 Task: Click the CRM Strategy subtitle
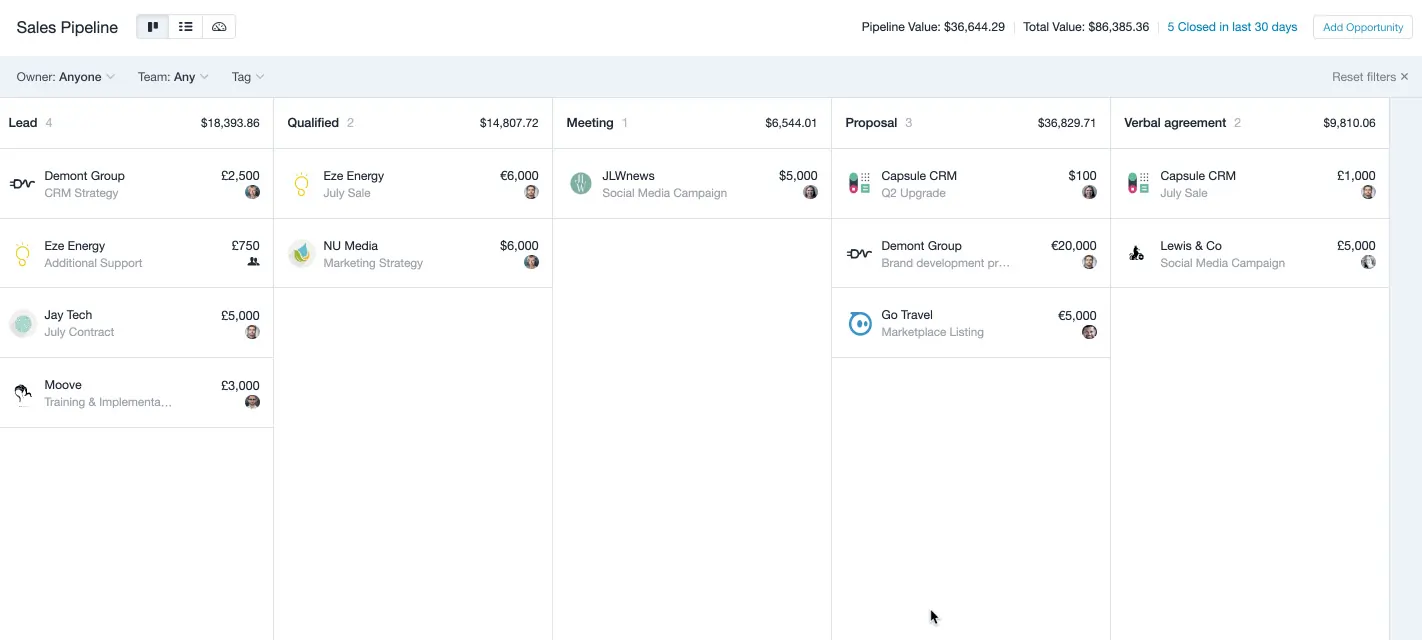81,193
